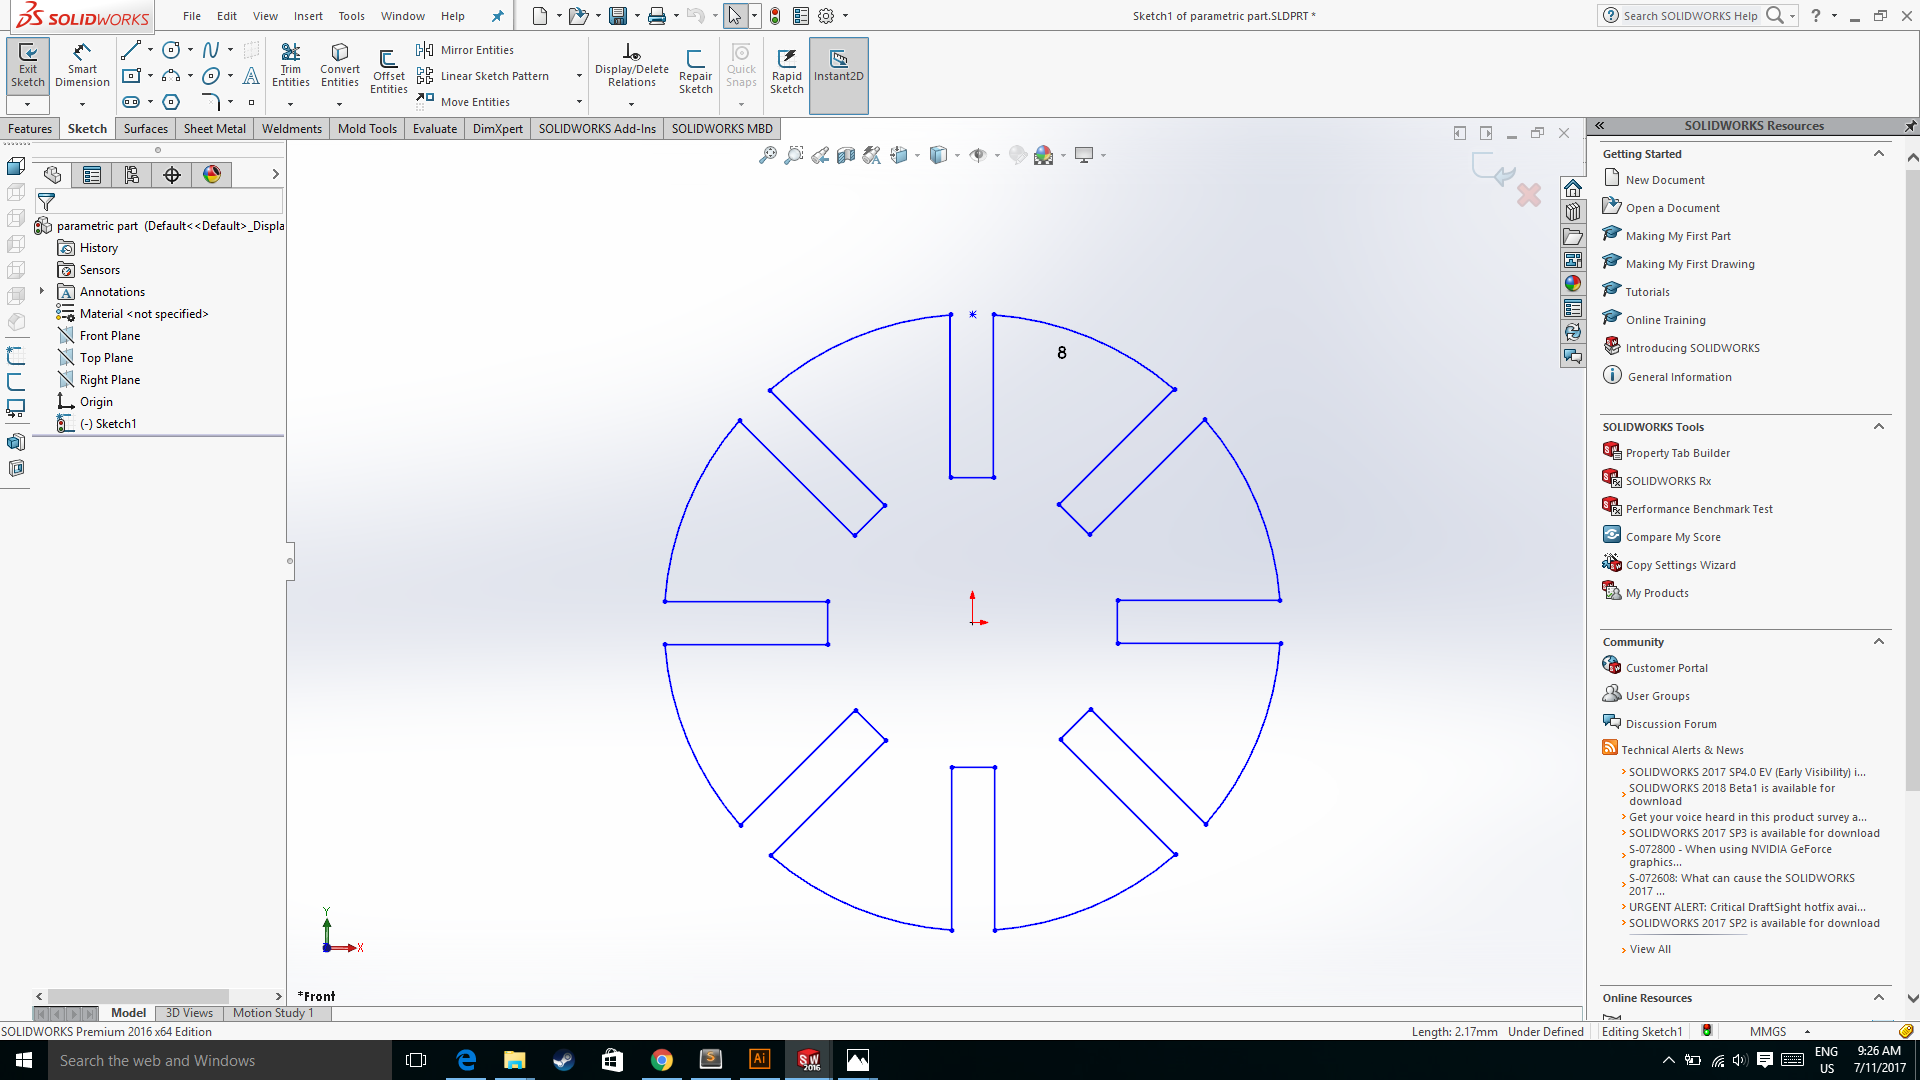Viewport: 1920px width, 1080px height.
Task: Open the PropertyManager tab icon
Action: click(92, 175)
